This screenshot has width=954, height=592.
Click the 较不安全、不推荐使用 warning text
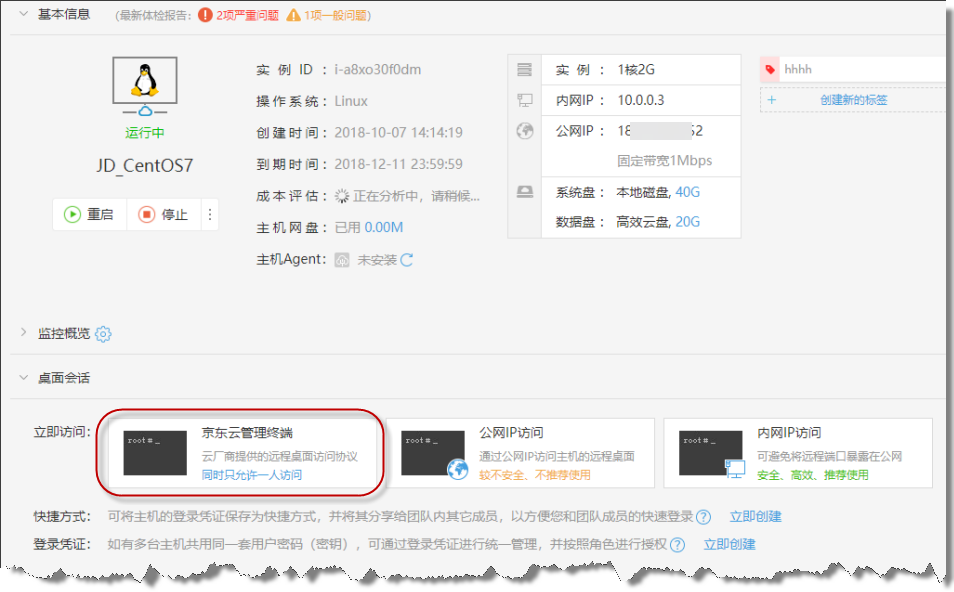535,475
